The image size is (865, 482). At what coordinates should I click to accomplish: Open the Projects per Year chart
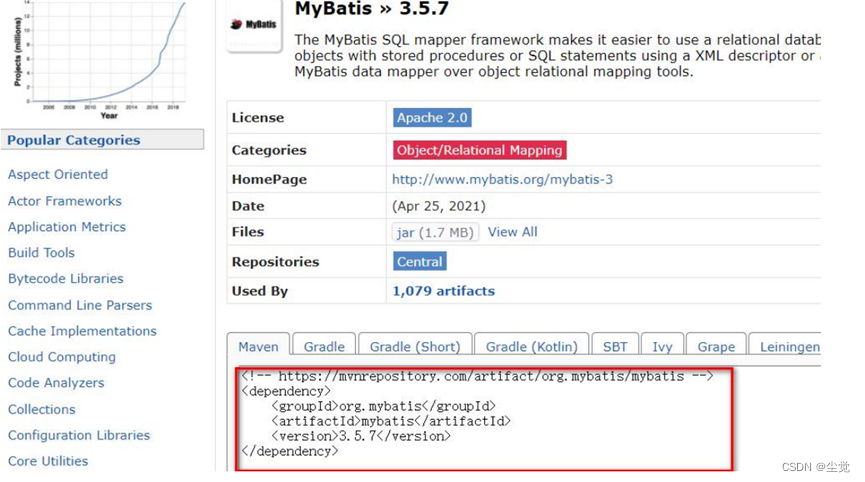[102, 55]
